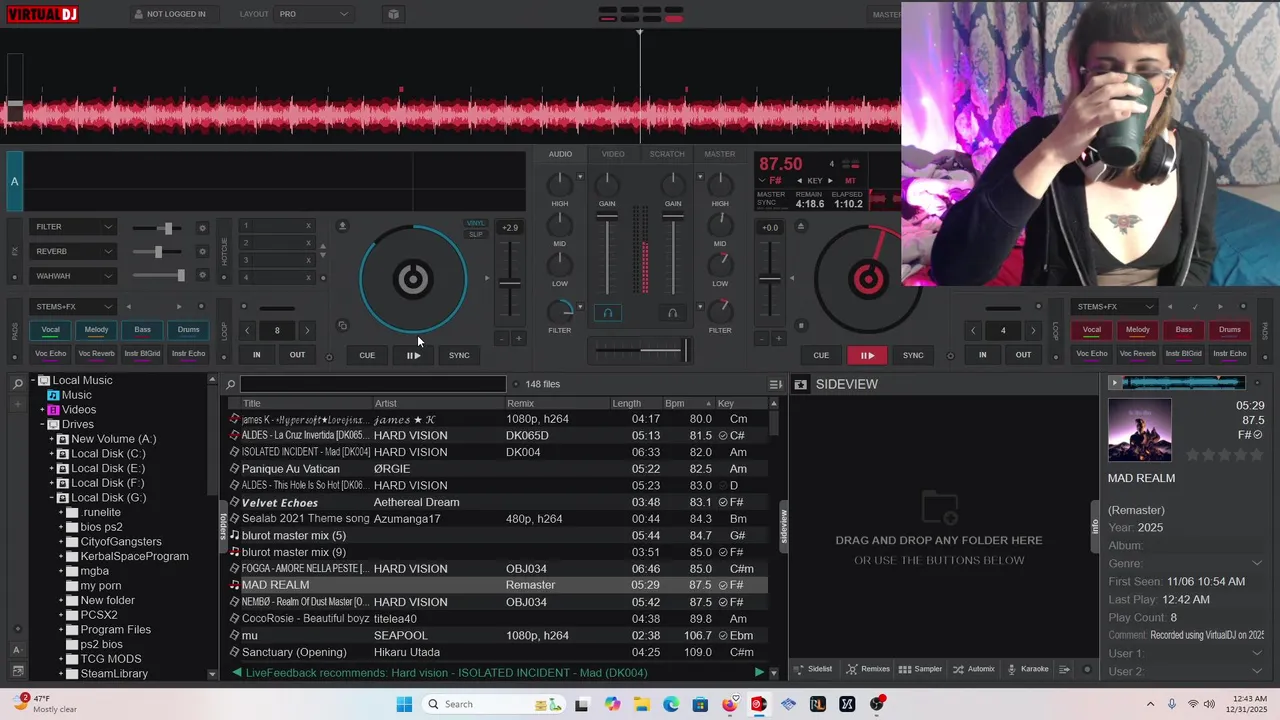The width and height of the screenshot is (1280, 720).
Task: Open settings gear for WAHWAH effect
Action: [x=202, y=276]
